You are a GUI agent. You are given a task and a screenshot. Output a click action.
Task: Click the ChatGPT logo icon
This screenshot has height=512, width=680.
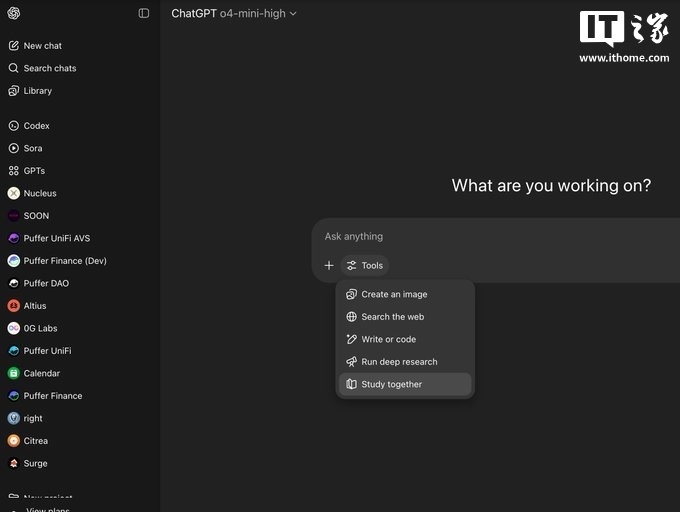click(x=13, y=13)
